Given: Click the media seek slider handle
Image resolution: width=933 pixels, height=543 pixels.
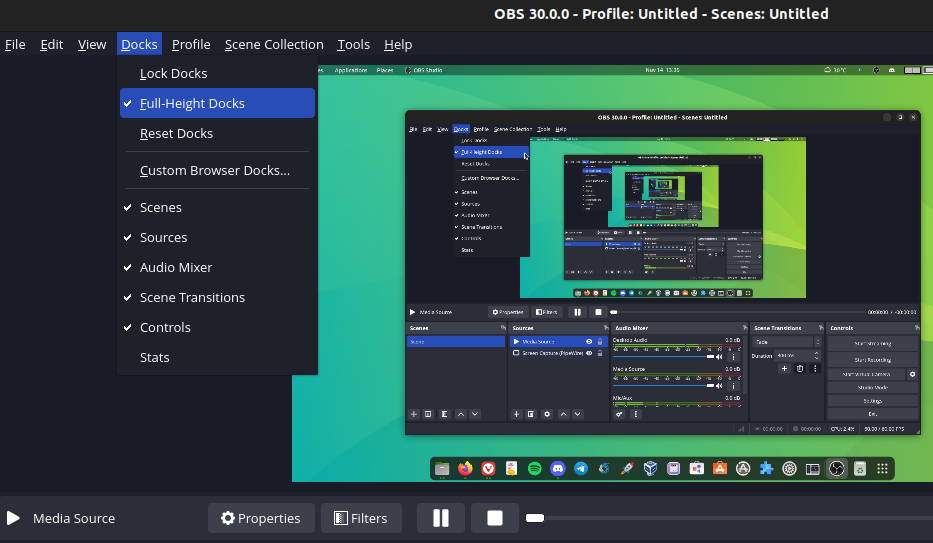Looking at the screenshot, I should [535, 518].
